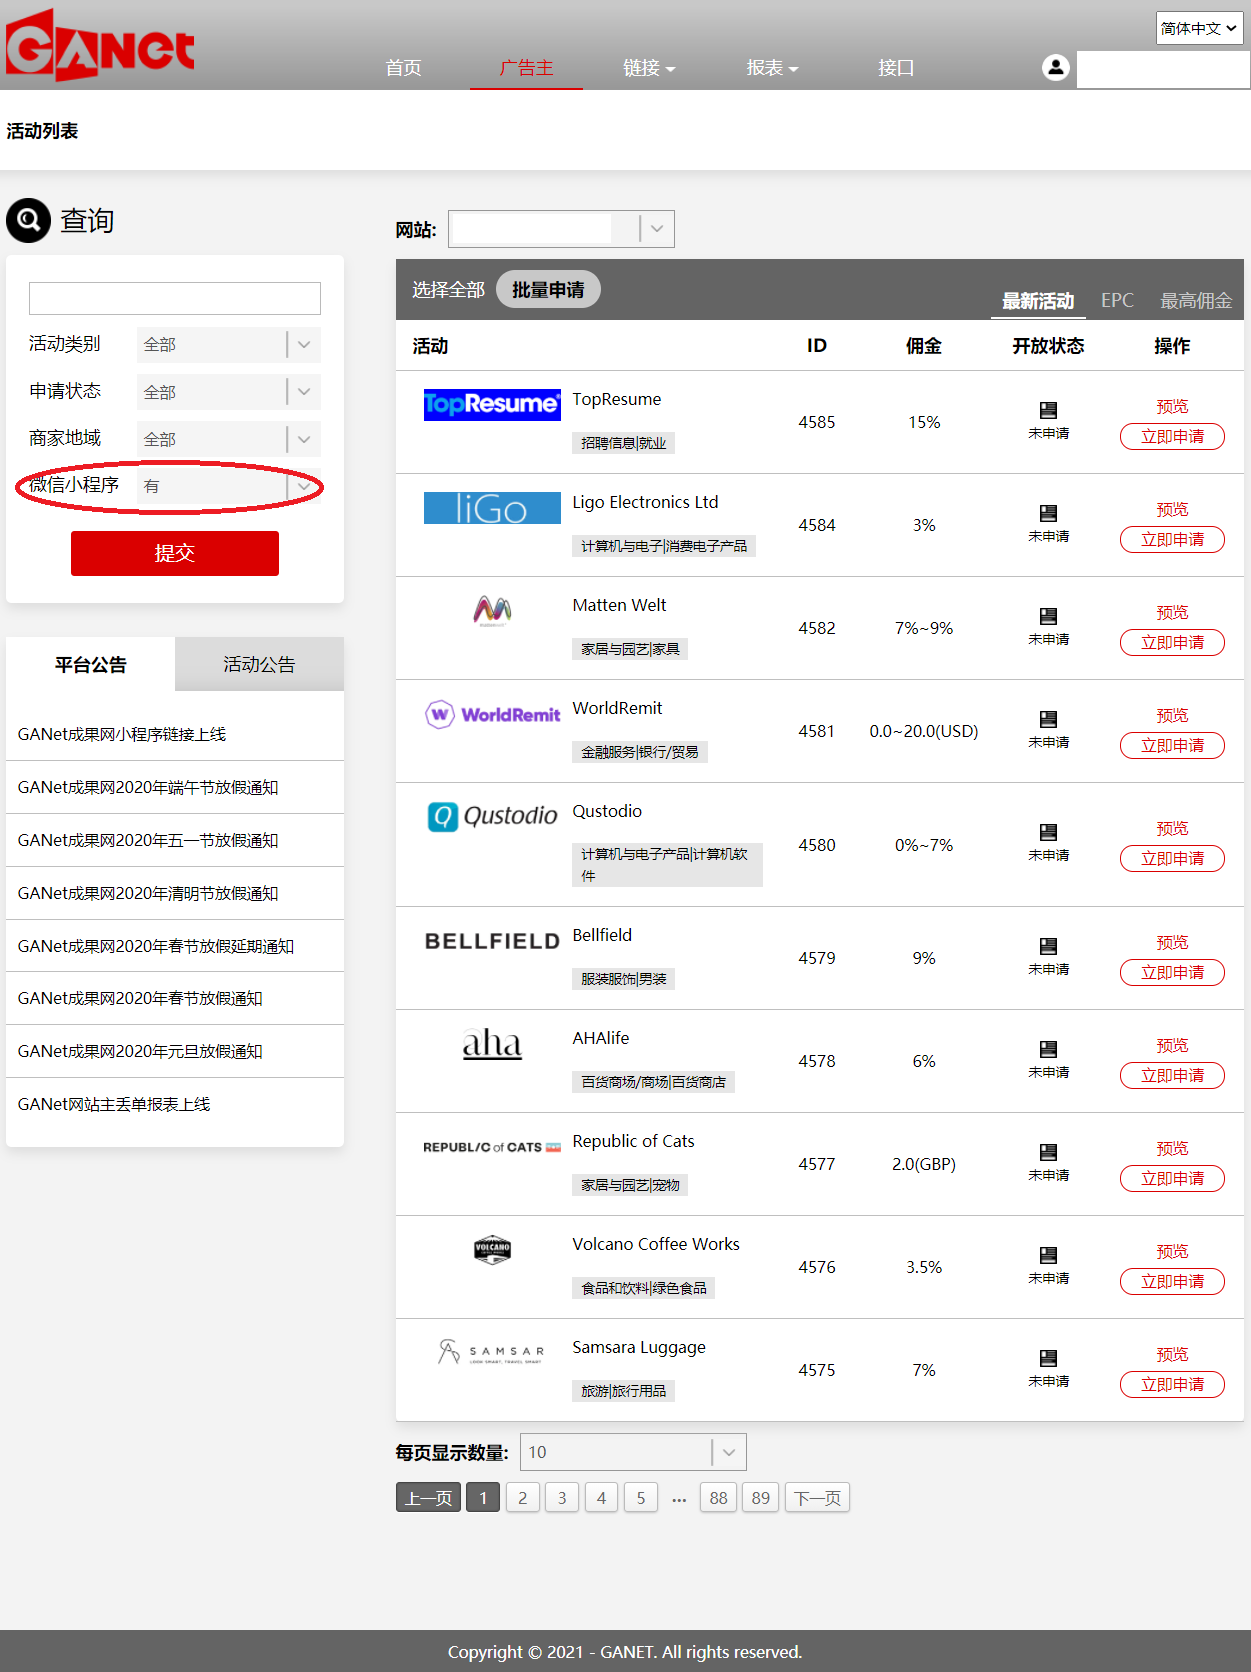
Task: Go to page 2
Action: 522,1498
